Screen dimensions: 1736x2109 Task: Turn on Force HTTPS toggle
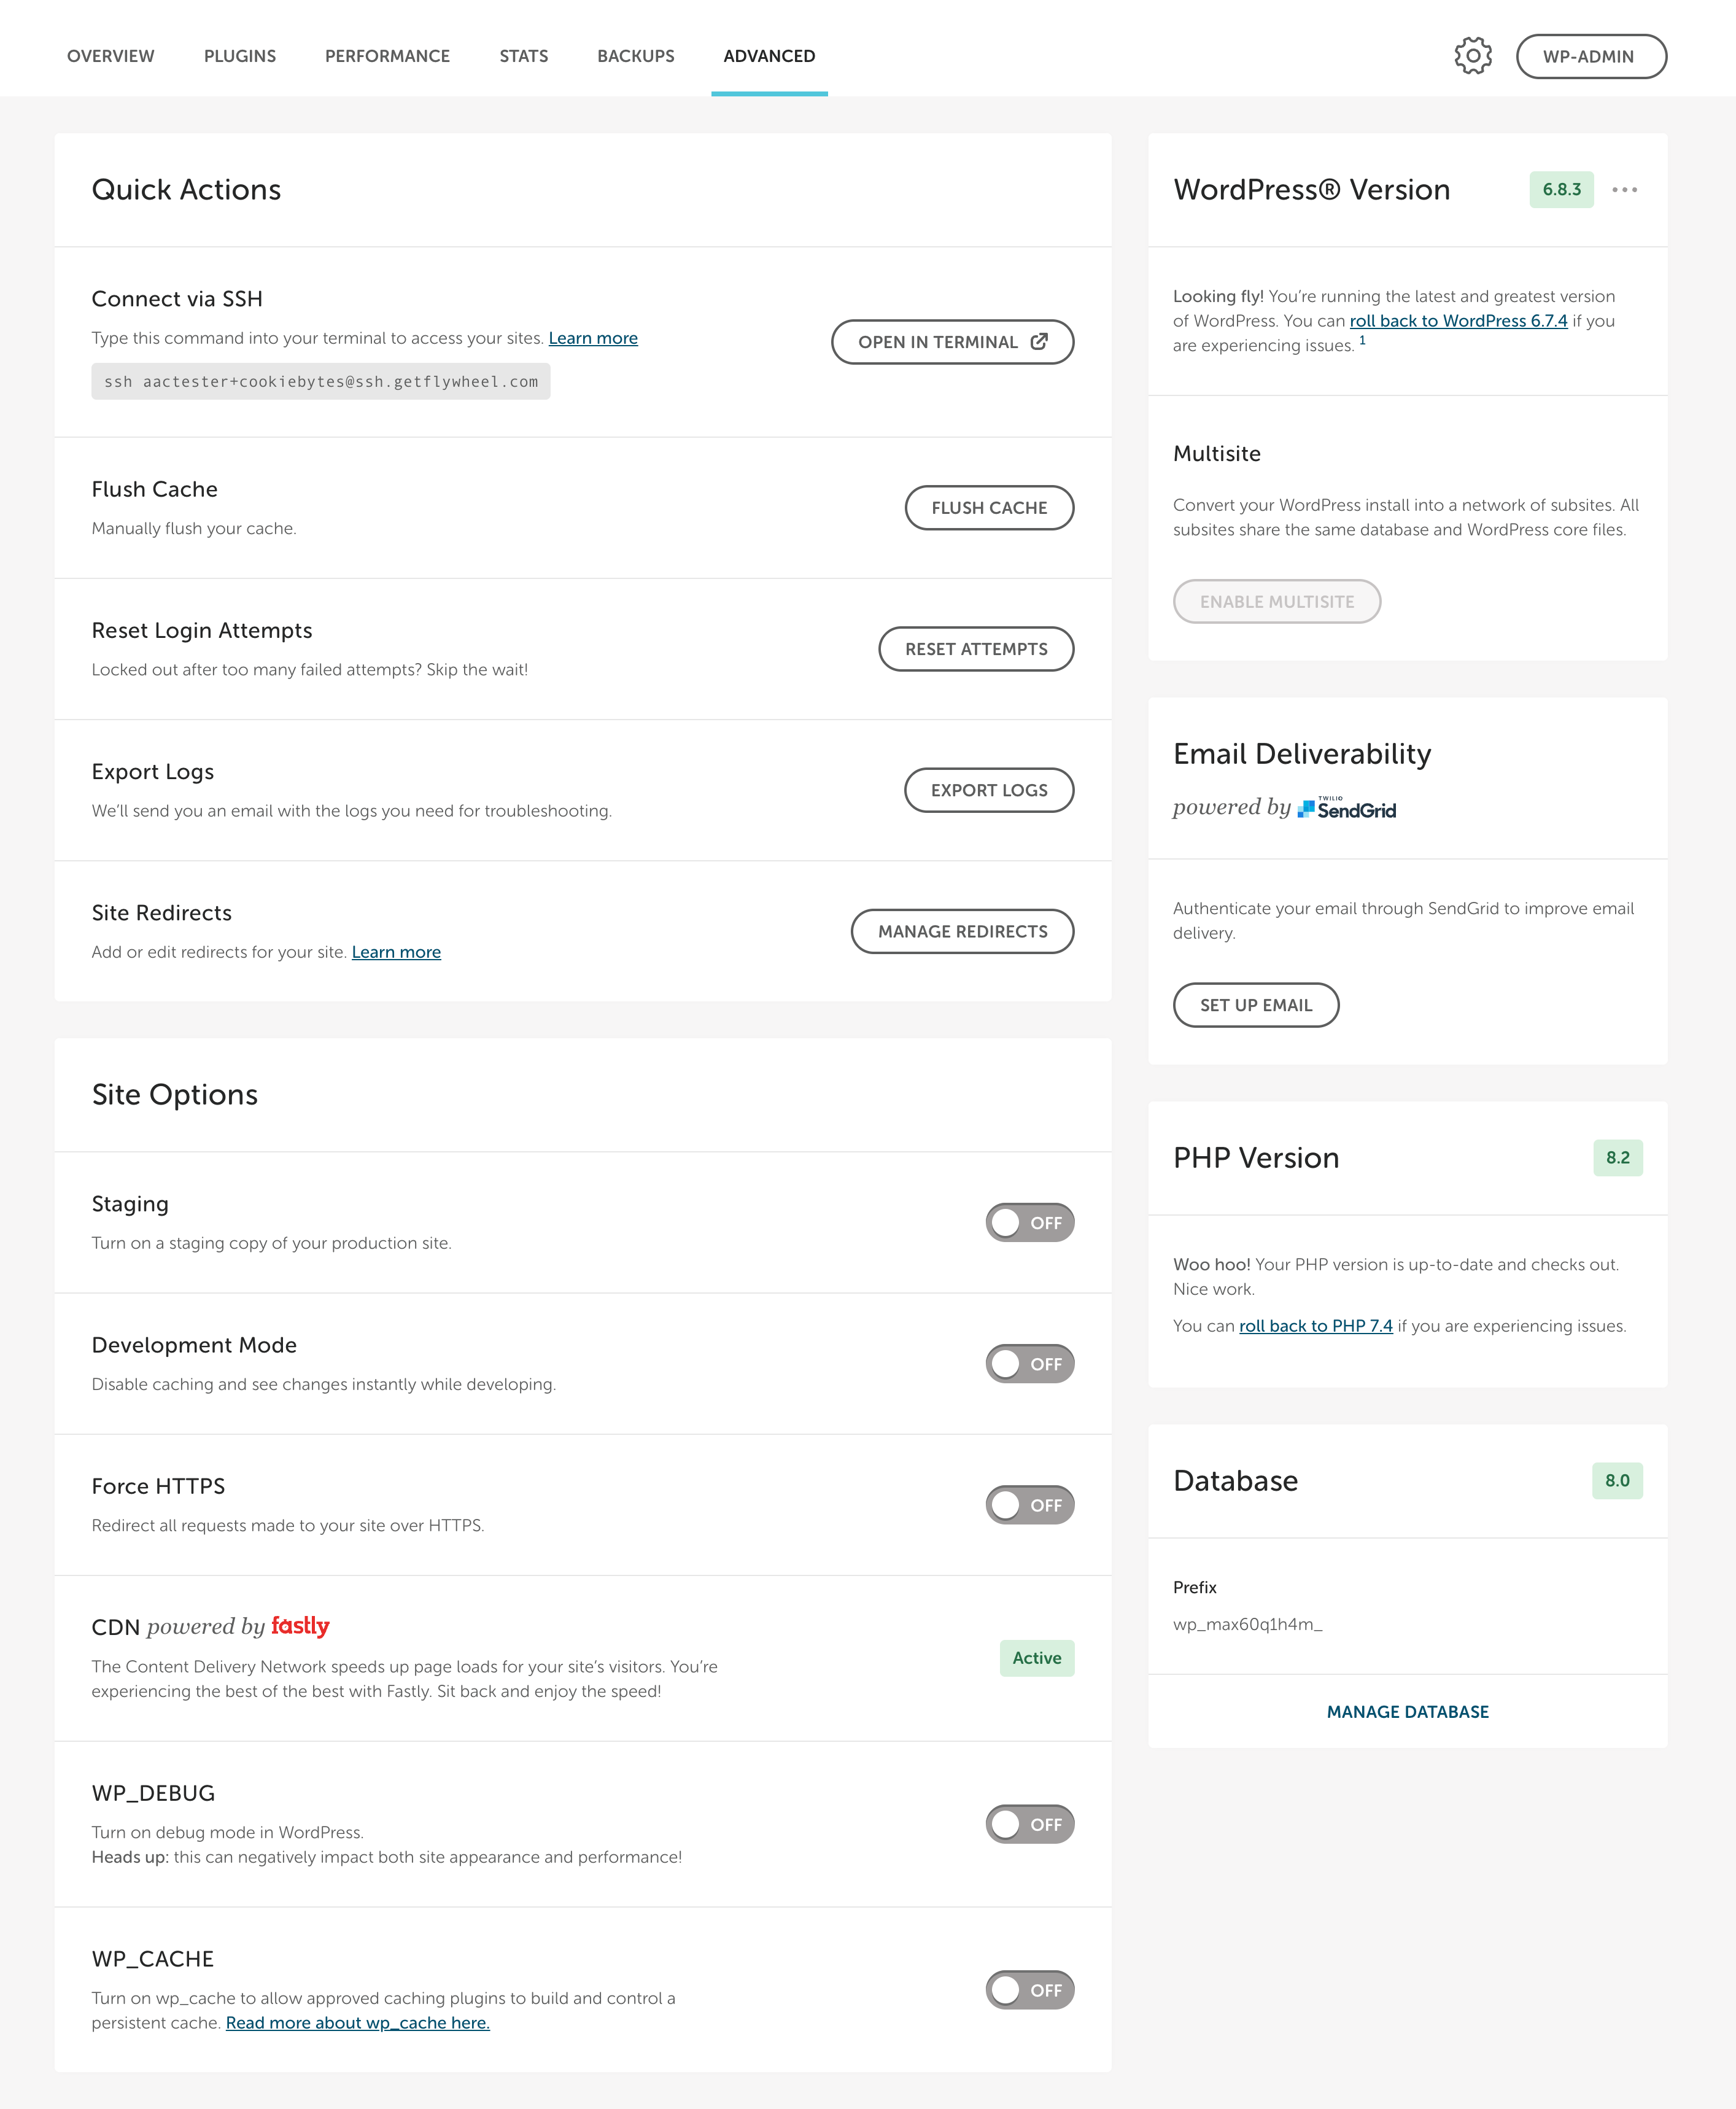pos(1029,1505)
